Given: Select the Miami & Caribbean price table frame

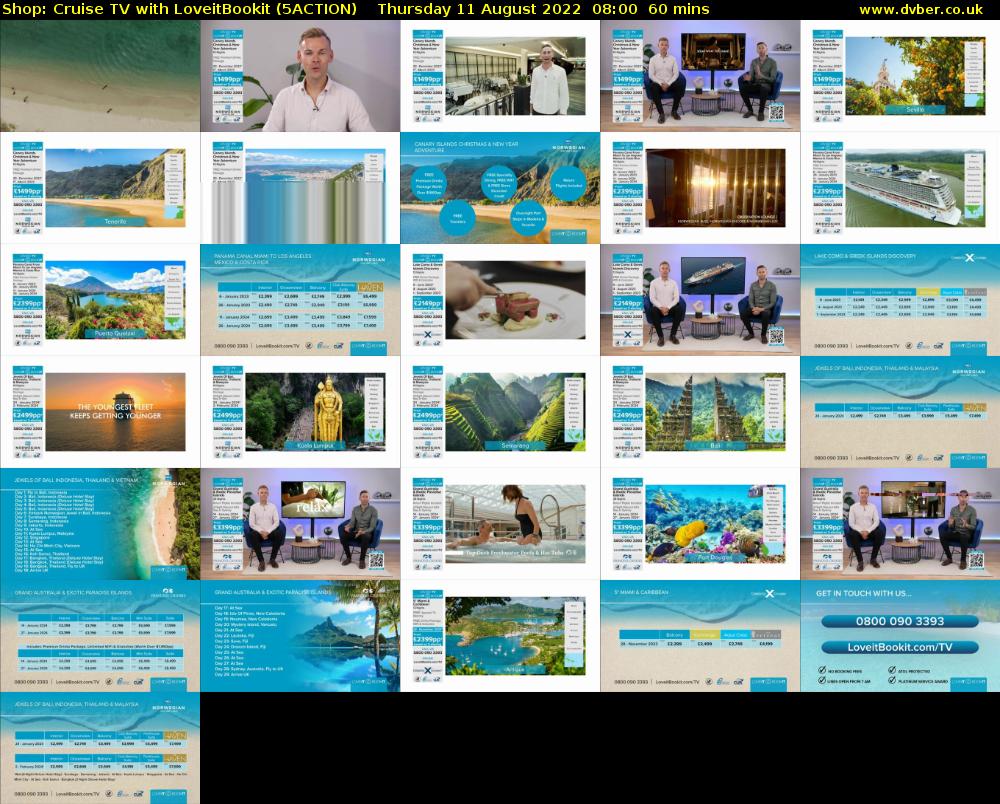Looking at the screenshot, I should [700, 636].
